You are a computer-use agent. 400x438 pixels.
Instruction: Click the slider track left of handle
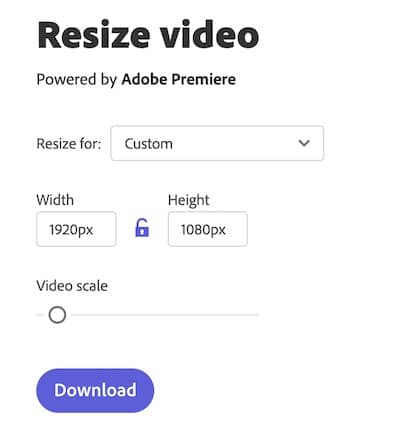coord(40,315)
